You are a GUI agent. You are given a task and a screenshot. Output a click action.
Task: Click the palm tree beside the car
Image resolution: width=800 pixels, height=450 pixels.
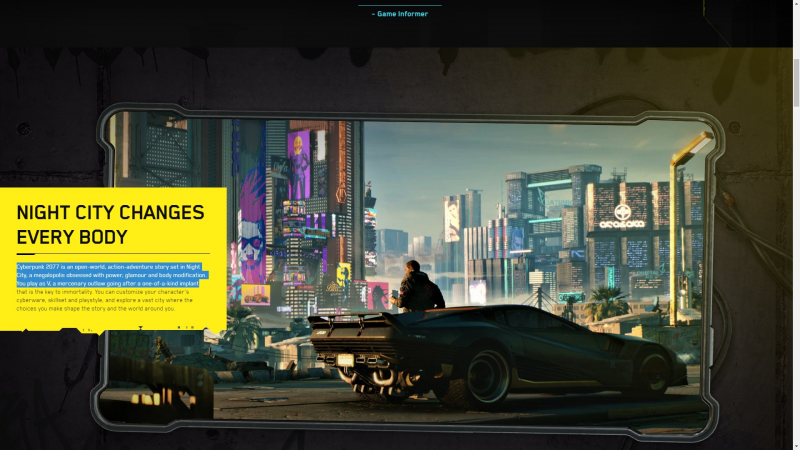(x=610, y=299)
